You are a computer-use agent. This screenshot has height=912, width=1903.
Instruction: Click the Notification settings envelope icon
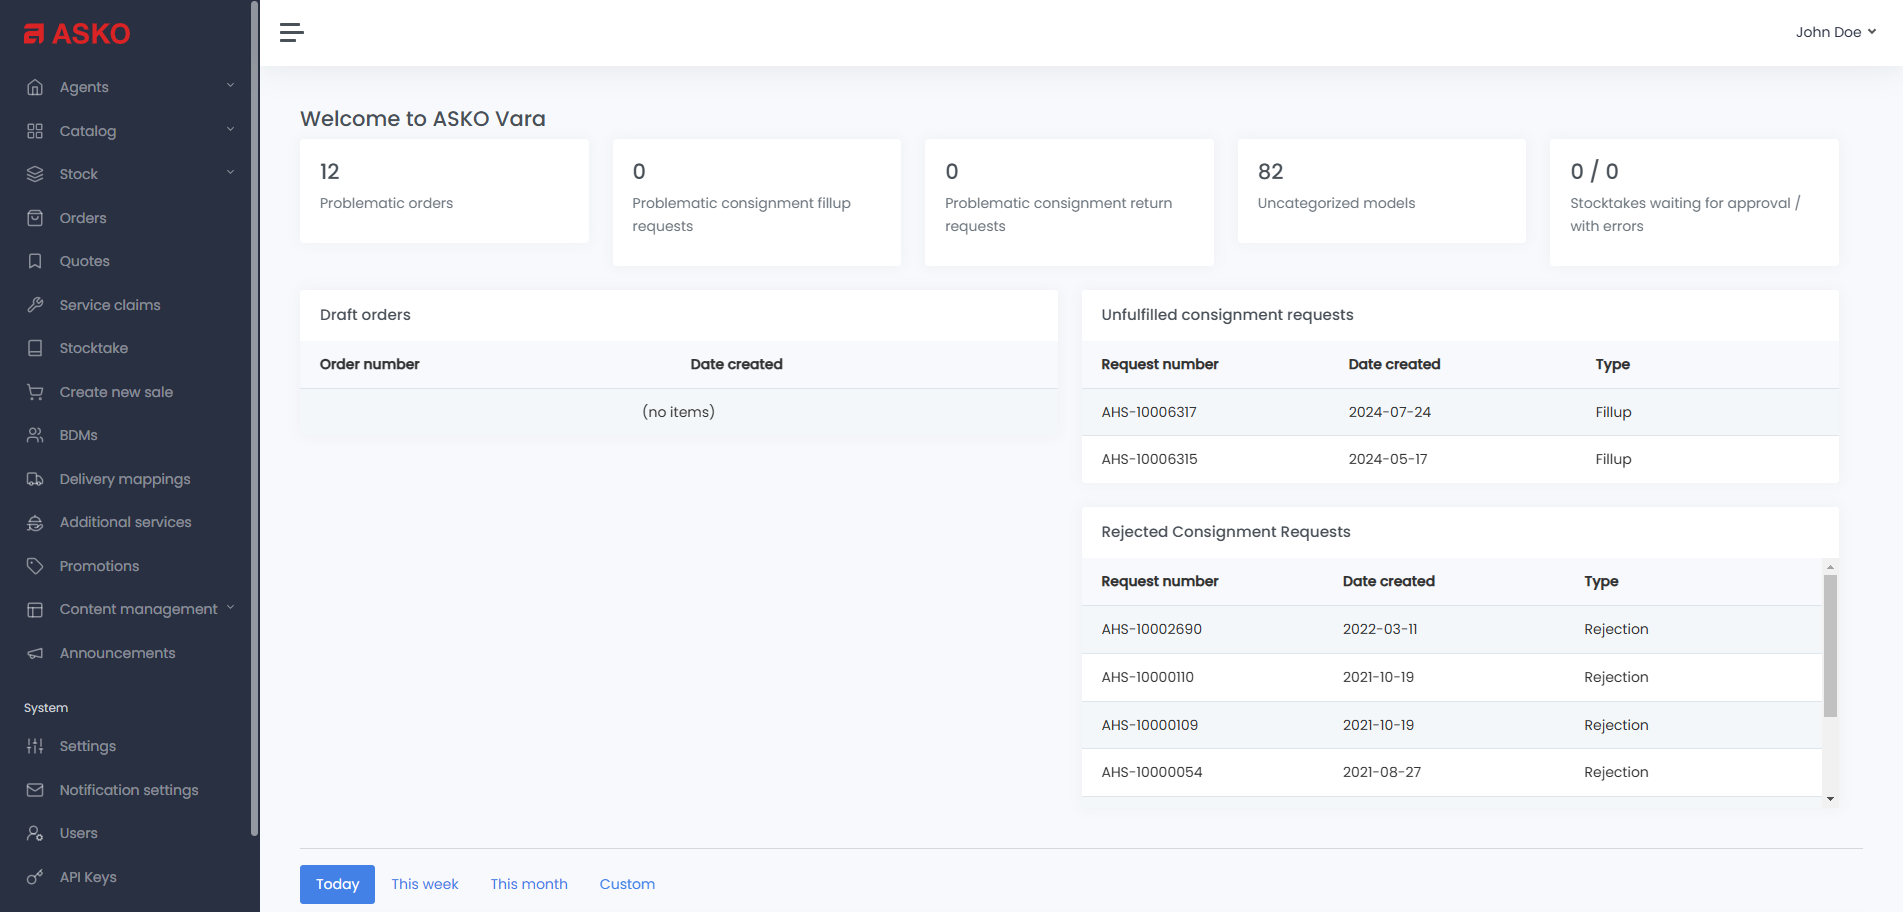pos(35,790)
